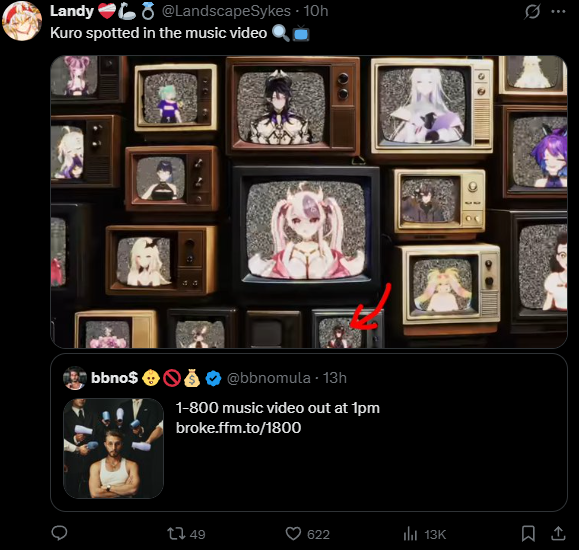The image size is (579, 550).
Task: Click the bbno$ display name
Action: click(x=114, y=378)
